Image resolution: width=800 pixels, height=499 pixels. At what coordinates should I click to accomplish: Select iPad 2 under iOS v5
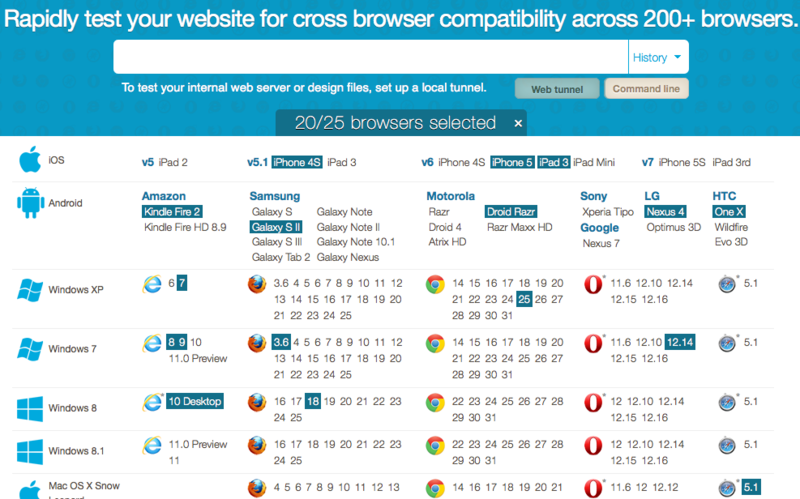(173, 162)
